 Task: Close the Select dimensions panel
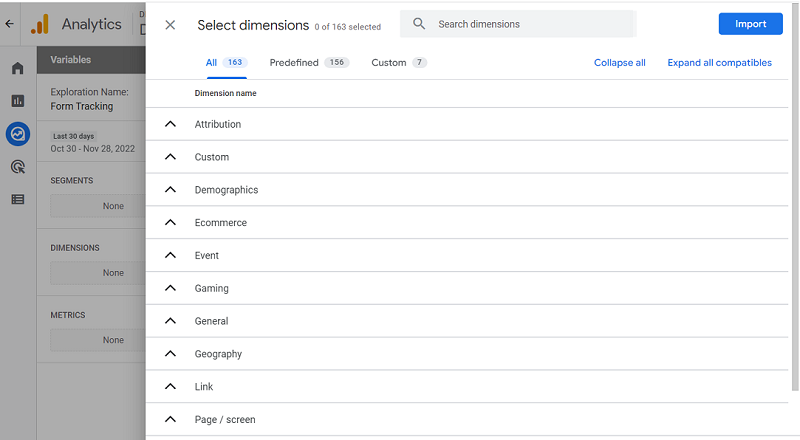tap(170, 24)
